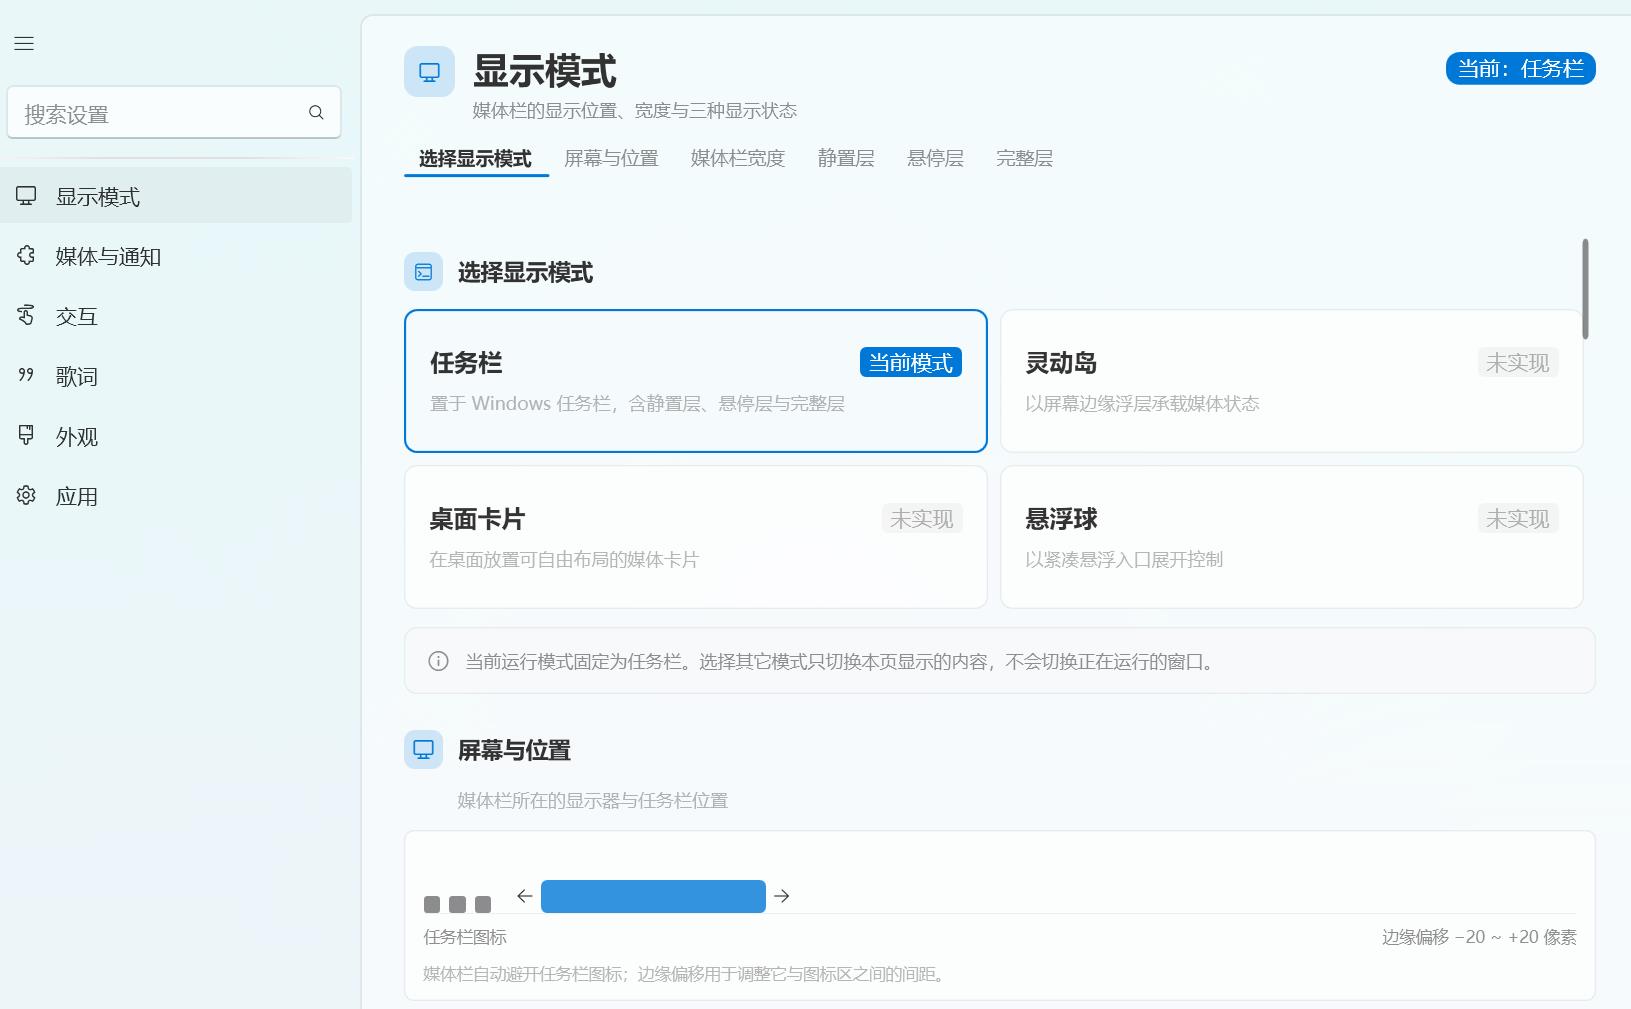
Task: Click the large 显示模式 page header icon
Action: pos(429,72)
